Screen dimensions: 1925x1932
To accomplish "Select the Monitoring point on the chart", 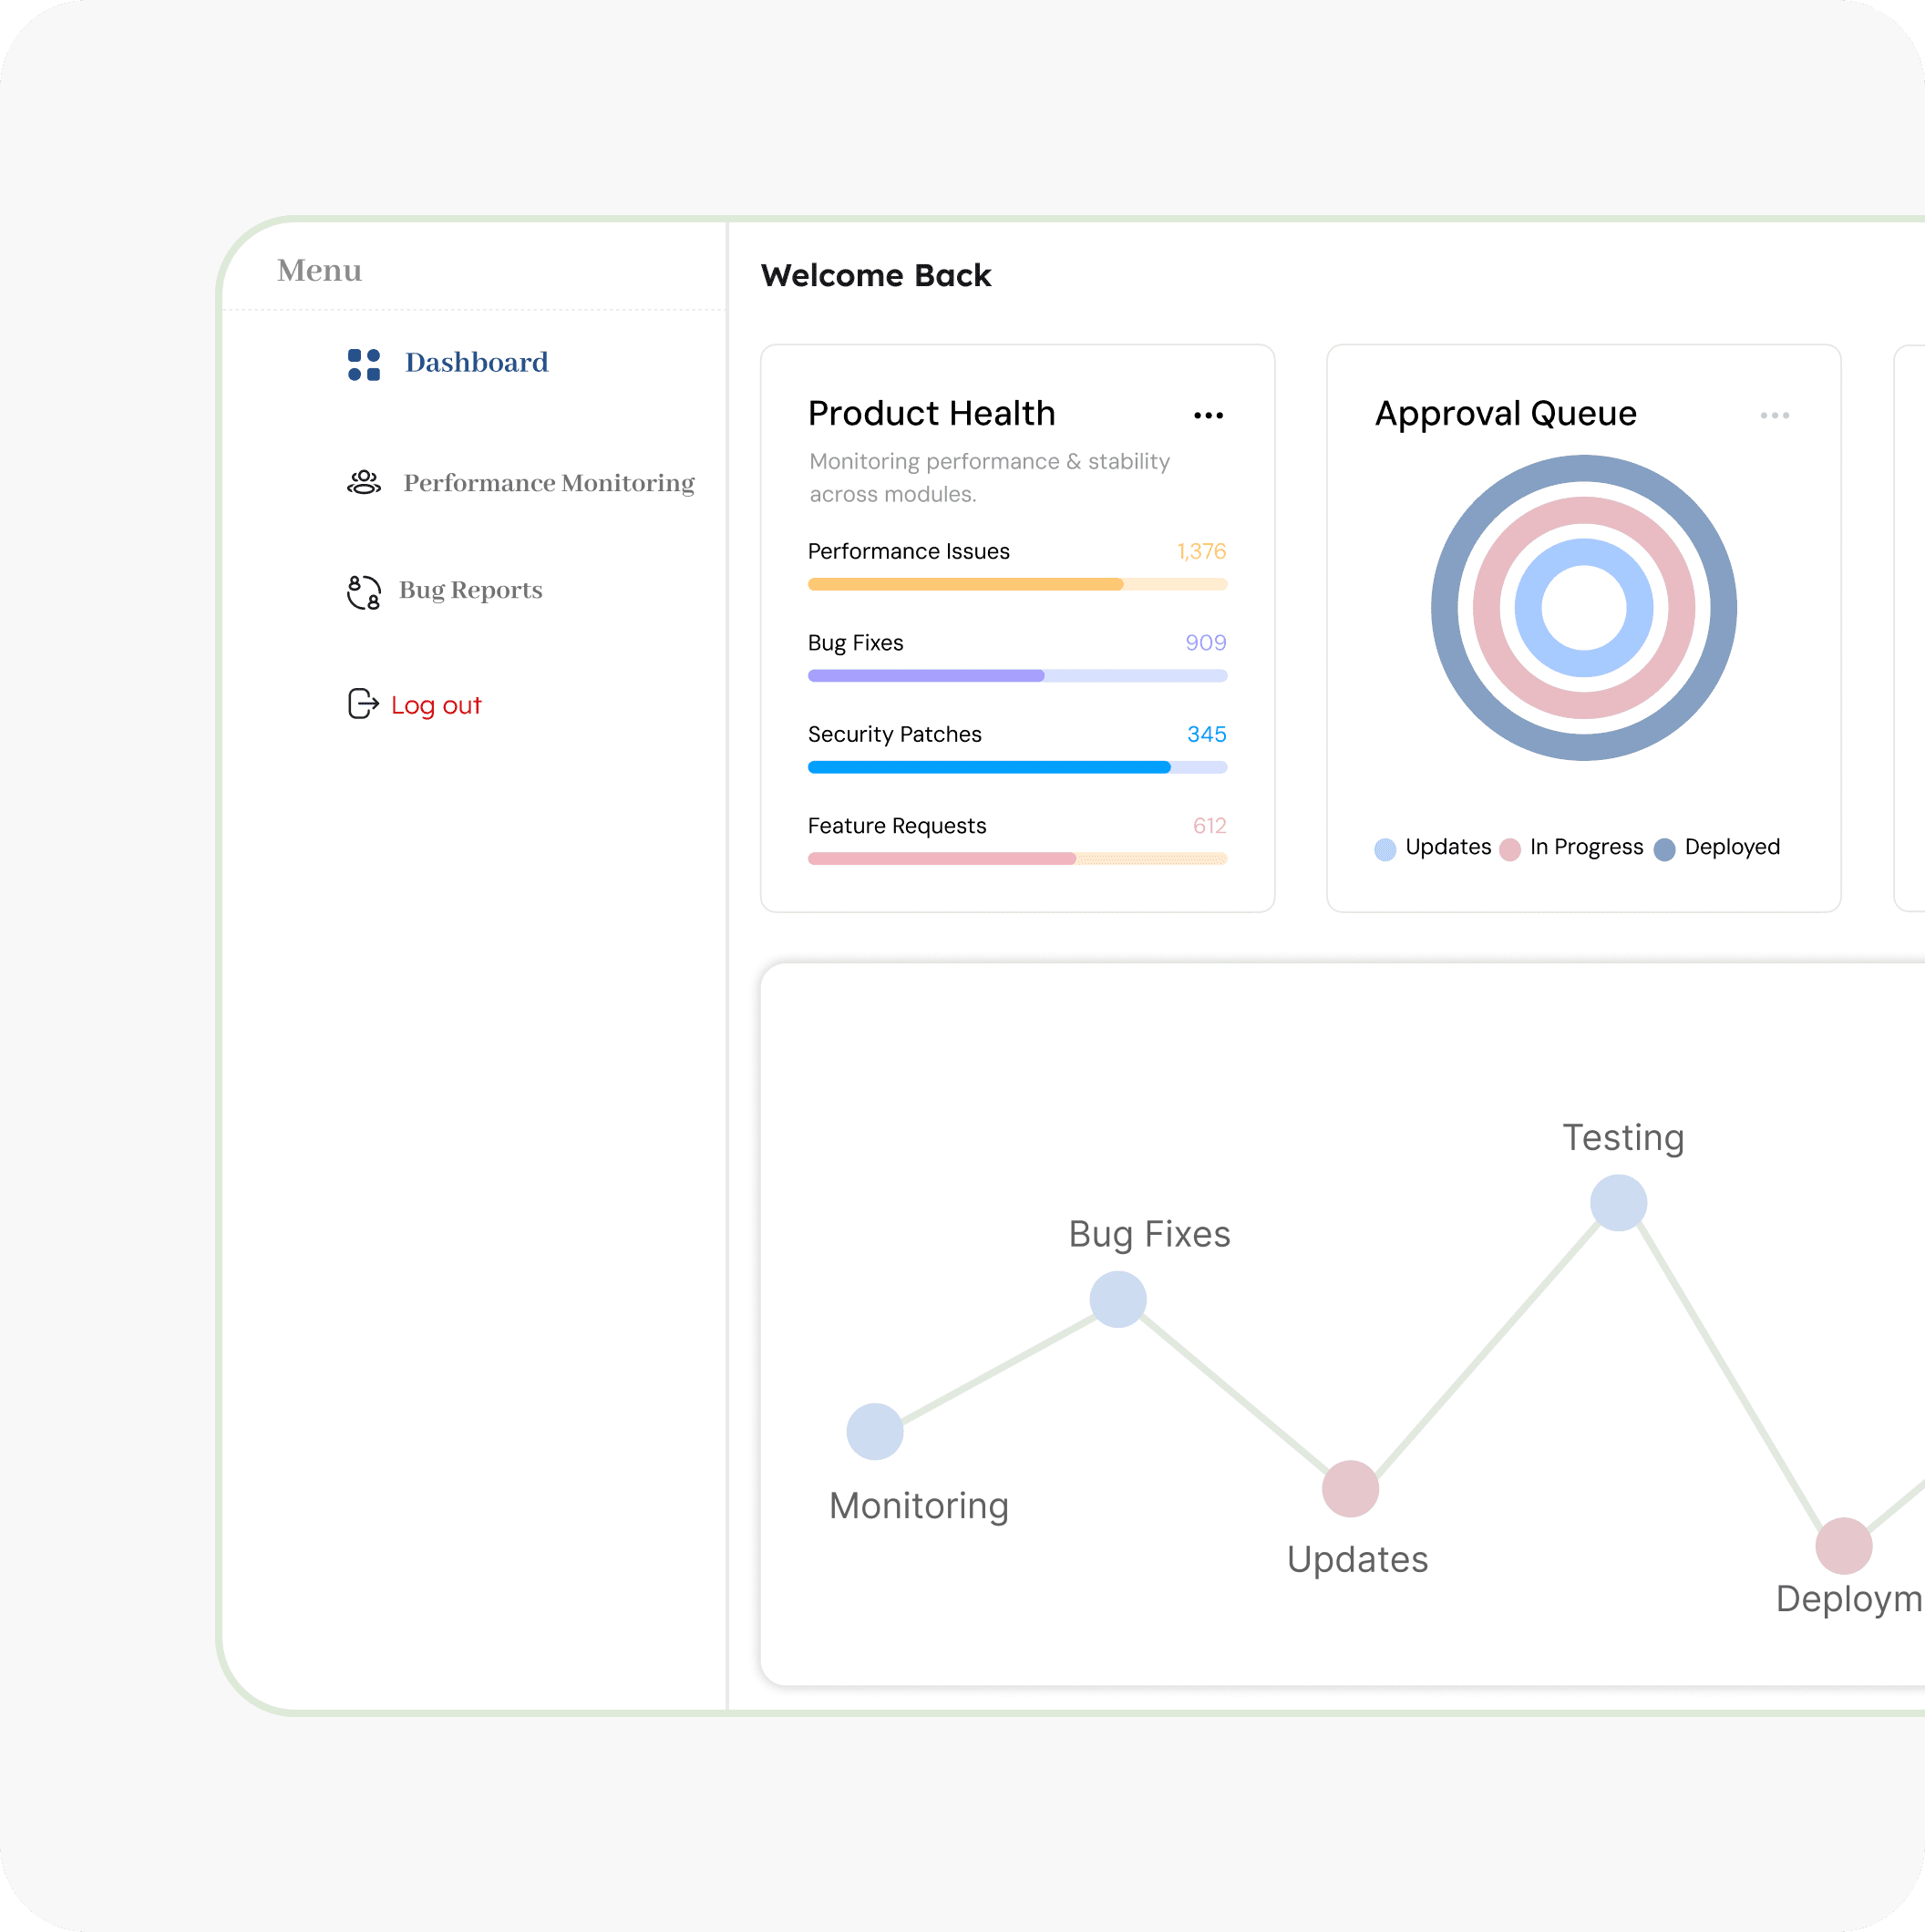I will coord(875,1432).
